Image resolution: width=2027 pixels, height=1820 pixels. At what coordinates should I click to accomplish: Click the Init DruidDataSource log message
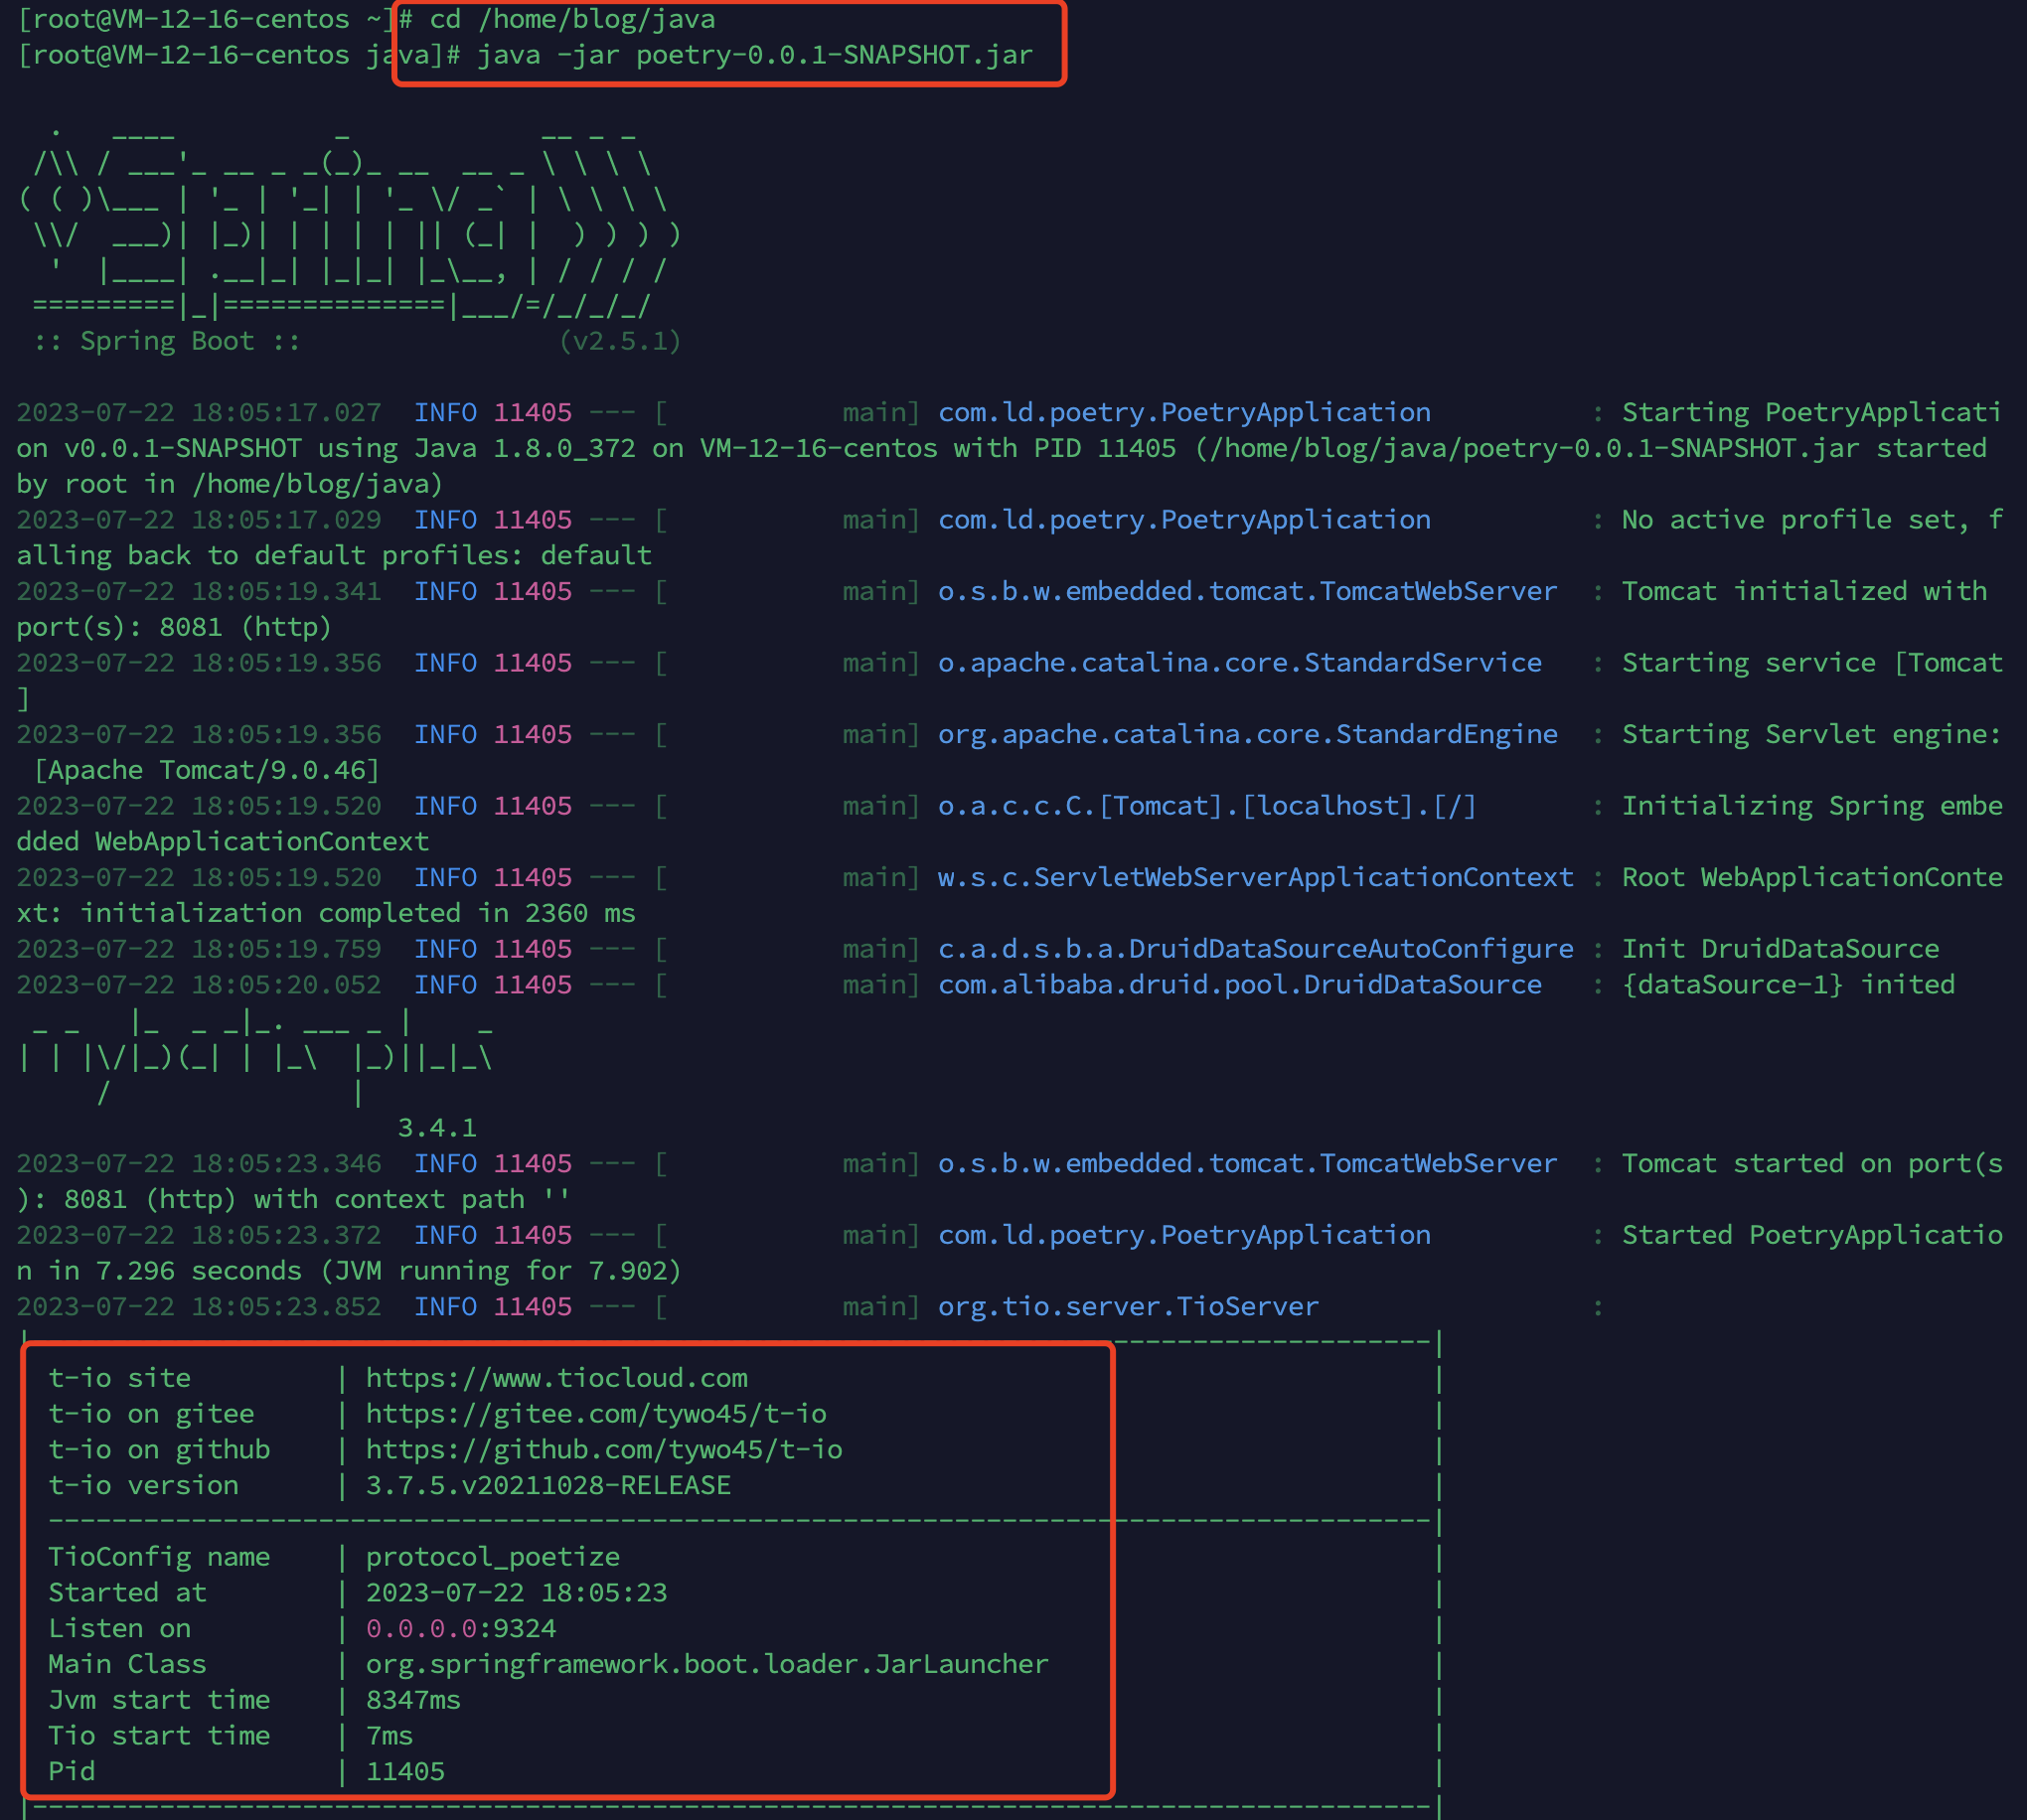(1780, 949)
